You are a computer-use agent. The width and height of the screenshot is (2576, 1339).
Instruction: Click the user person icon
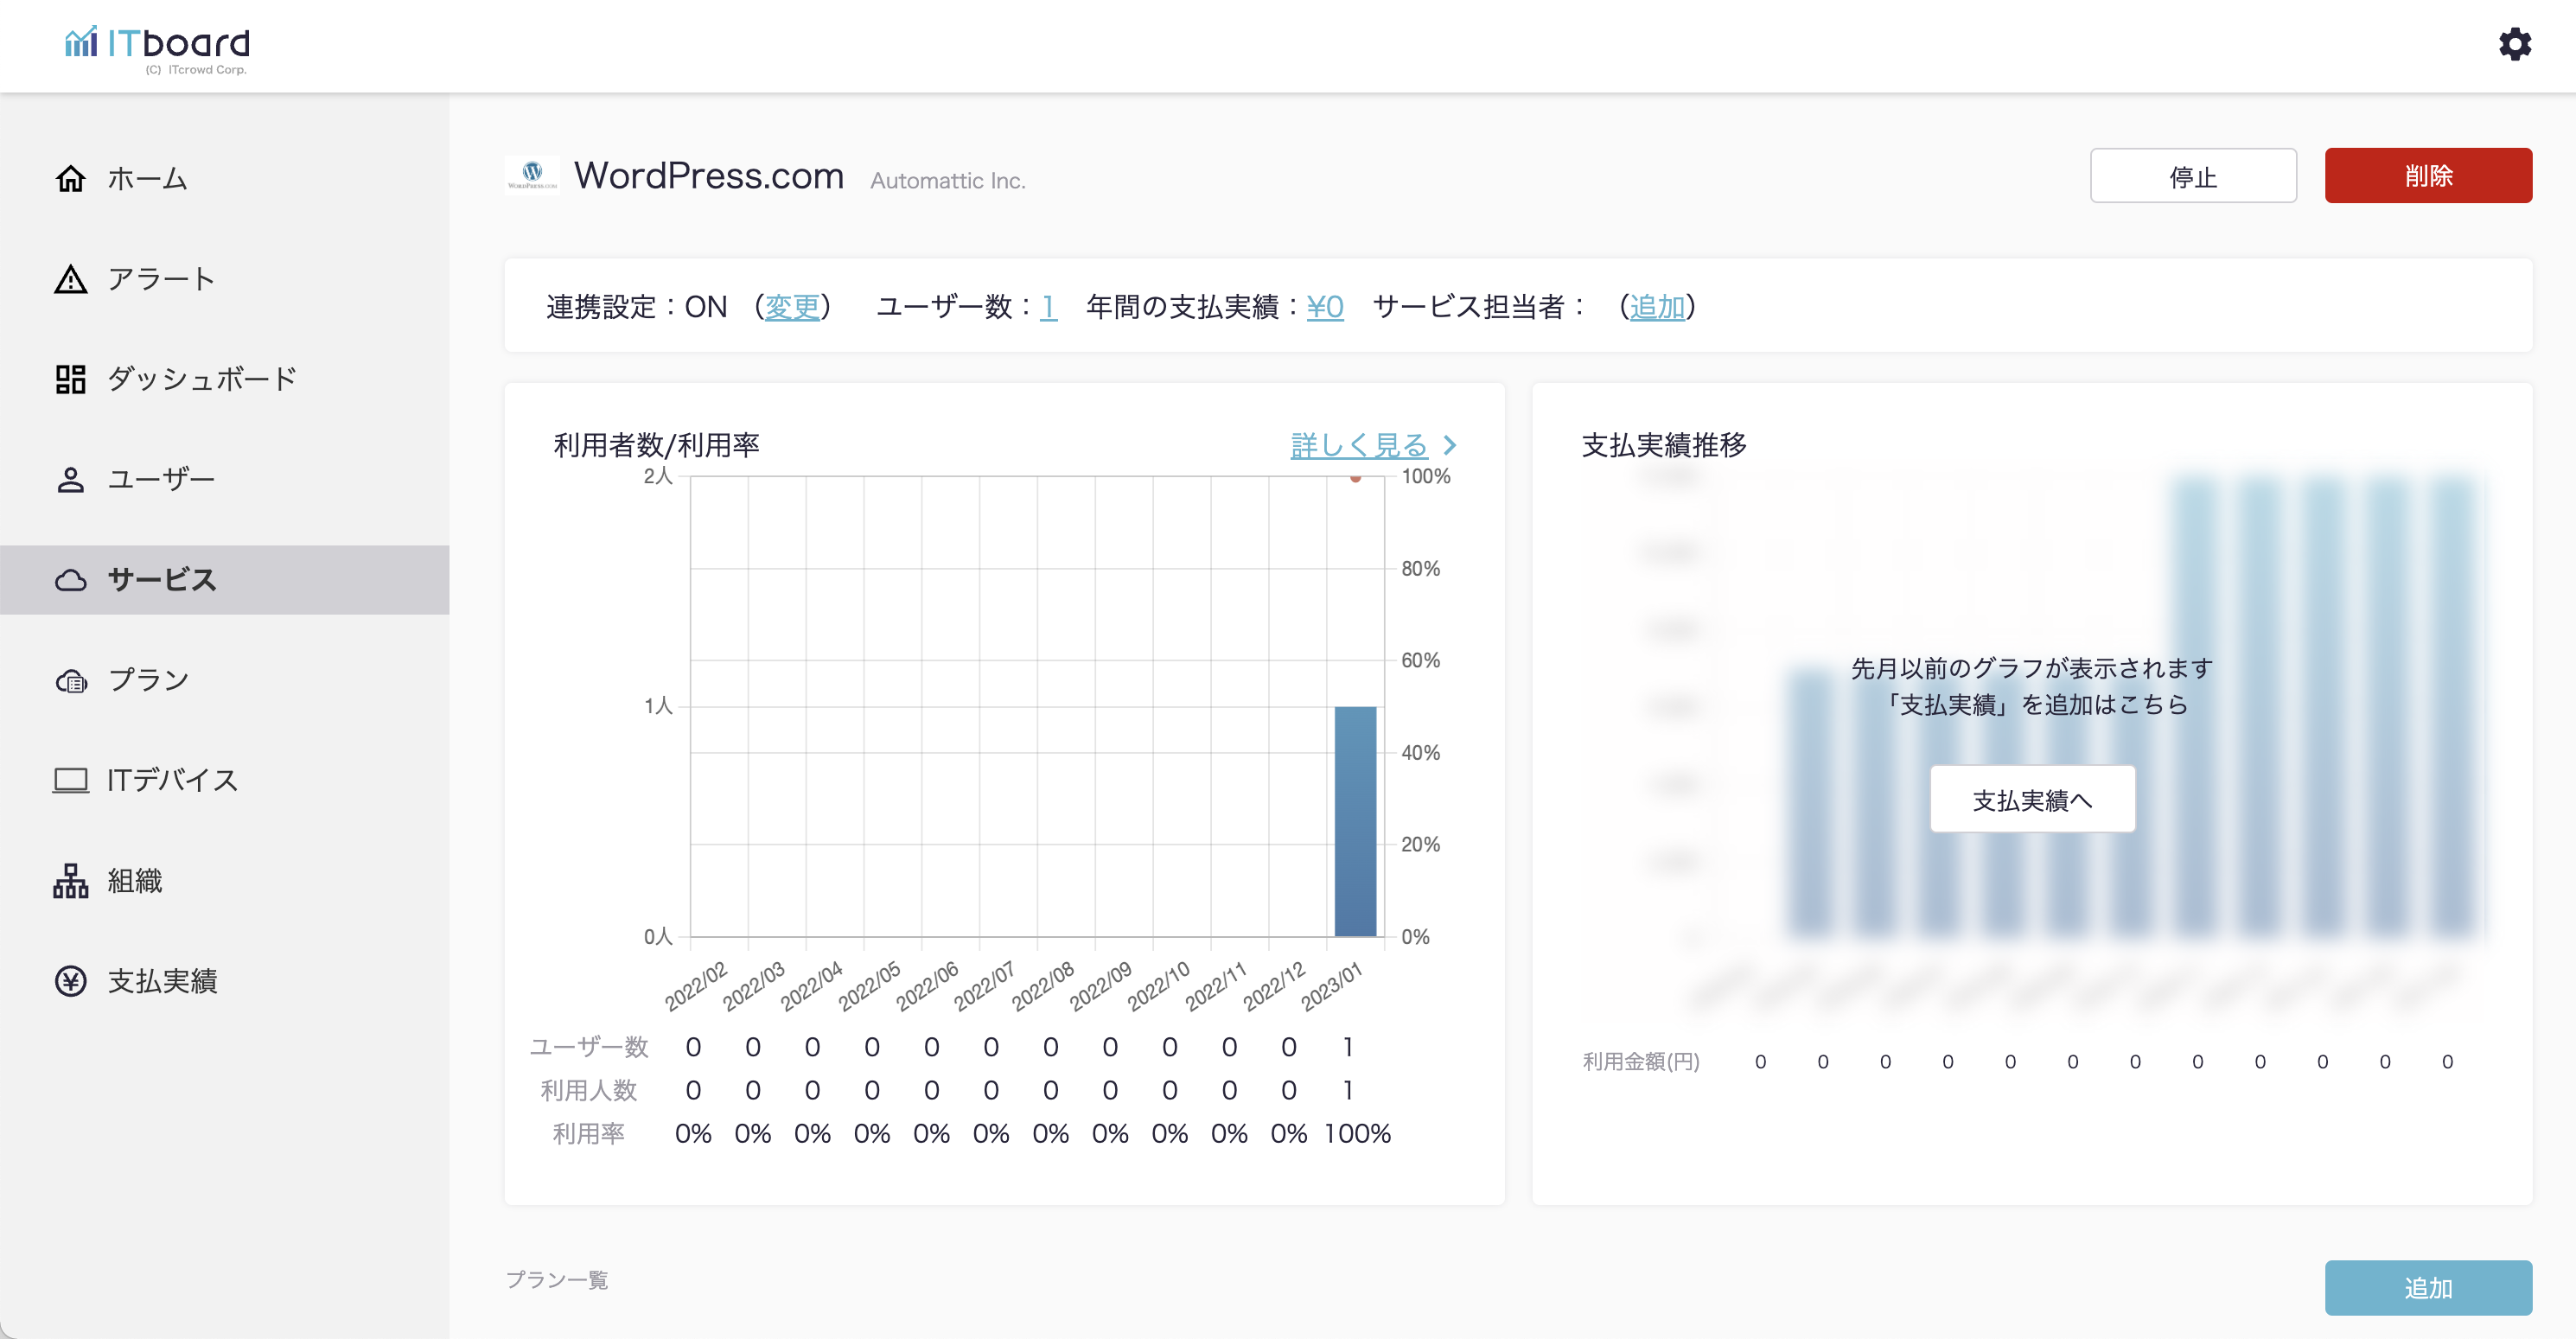pyautogui.click(x=70, y=480)
